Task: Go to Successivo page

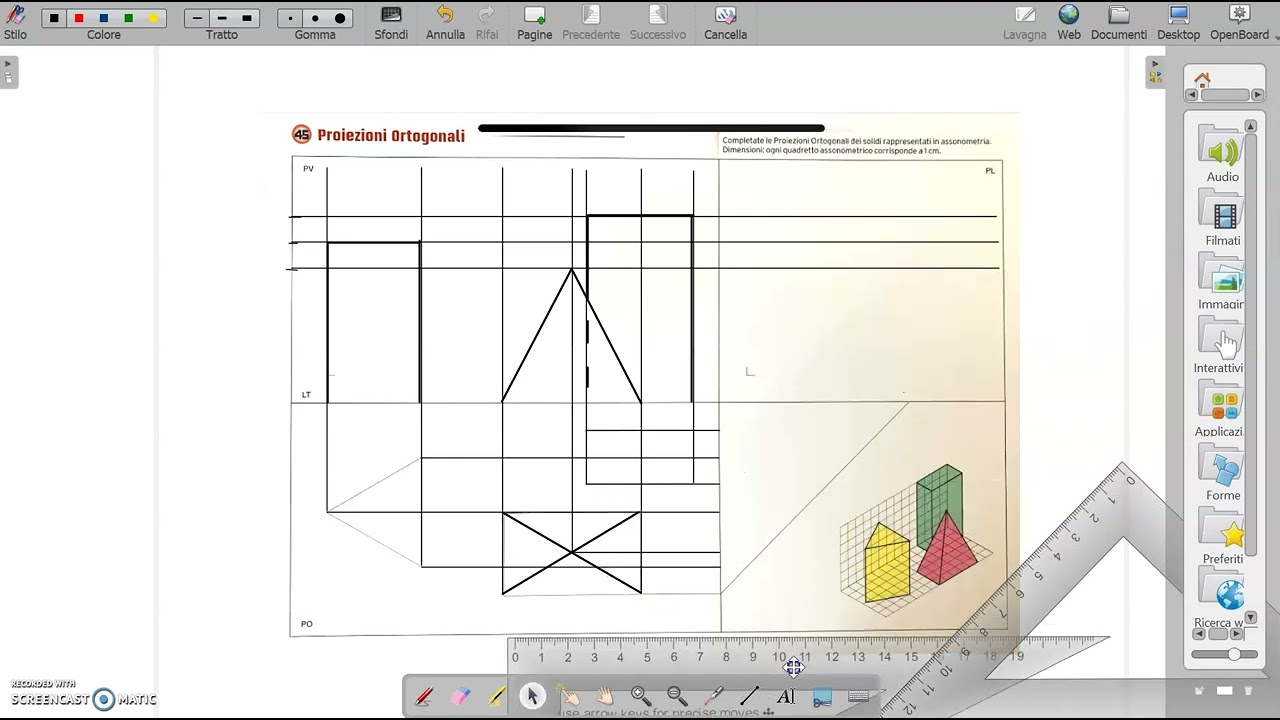Action: [x=658, y=22]
